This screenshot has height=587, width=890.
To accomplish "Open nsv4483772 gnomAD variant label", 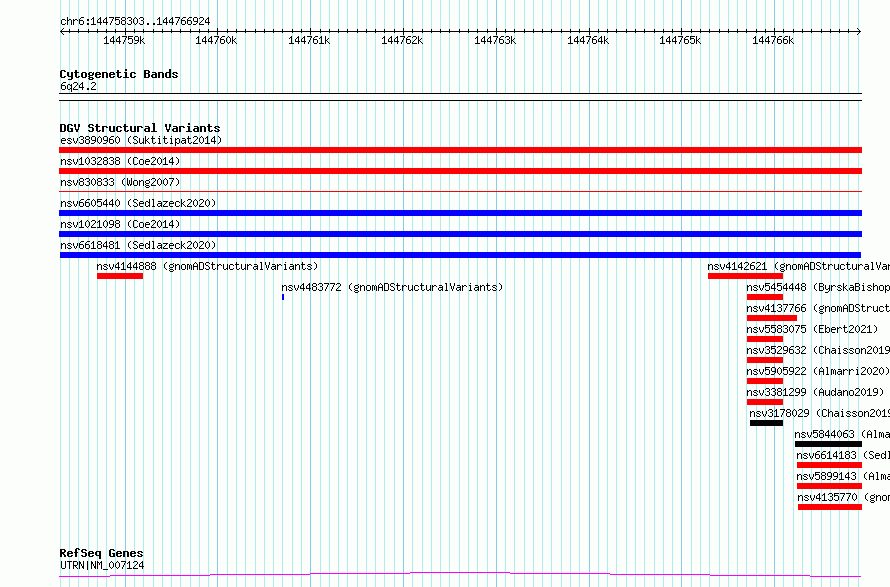I will [x=392, y=287].
